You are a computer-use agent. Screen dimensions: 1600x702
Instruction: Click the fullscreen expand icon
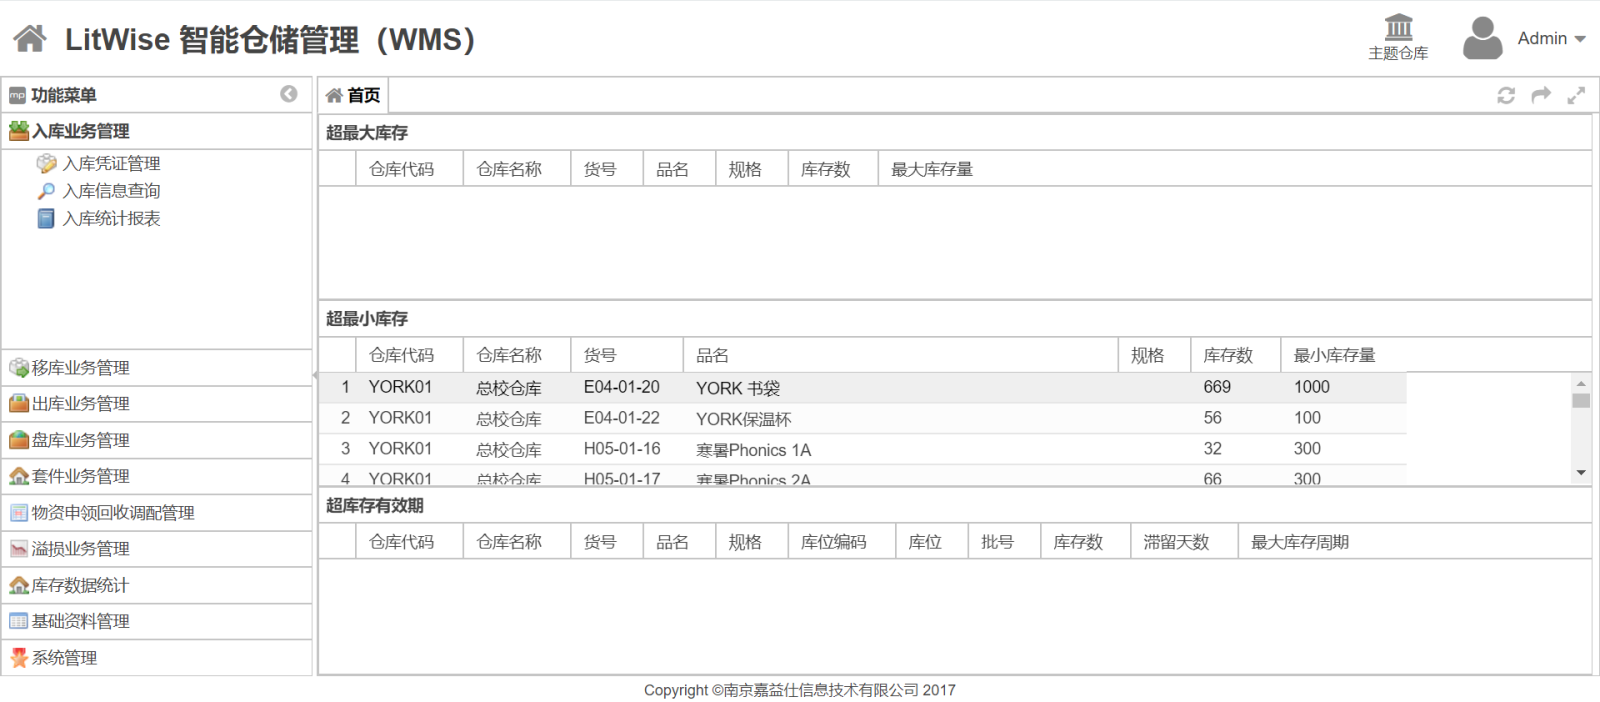click(1576, 95)
